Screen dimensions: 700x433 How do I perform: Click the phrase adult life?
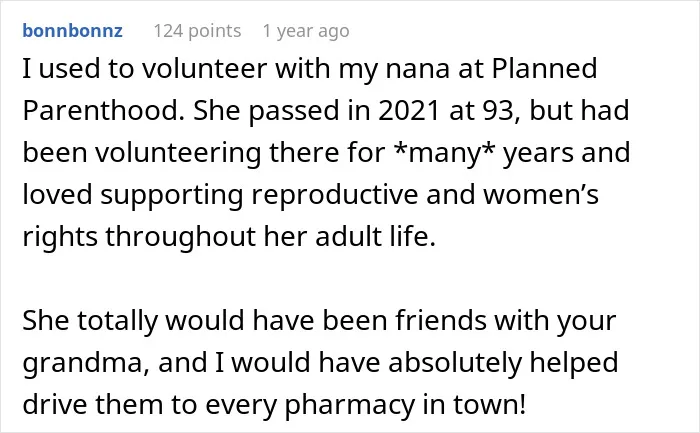375,236
